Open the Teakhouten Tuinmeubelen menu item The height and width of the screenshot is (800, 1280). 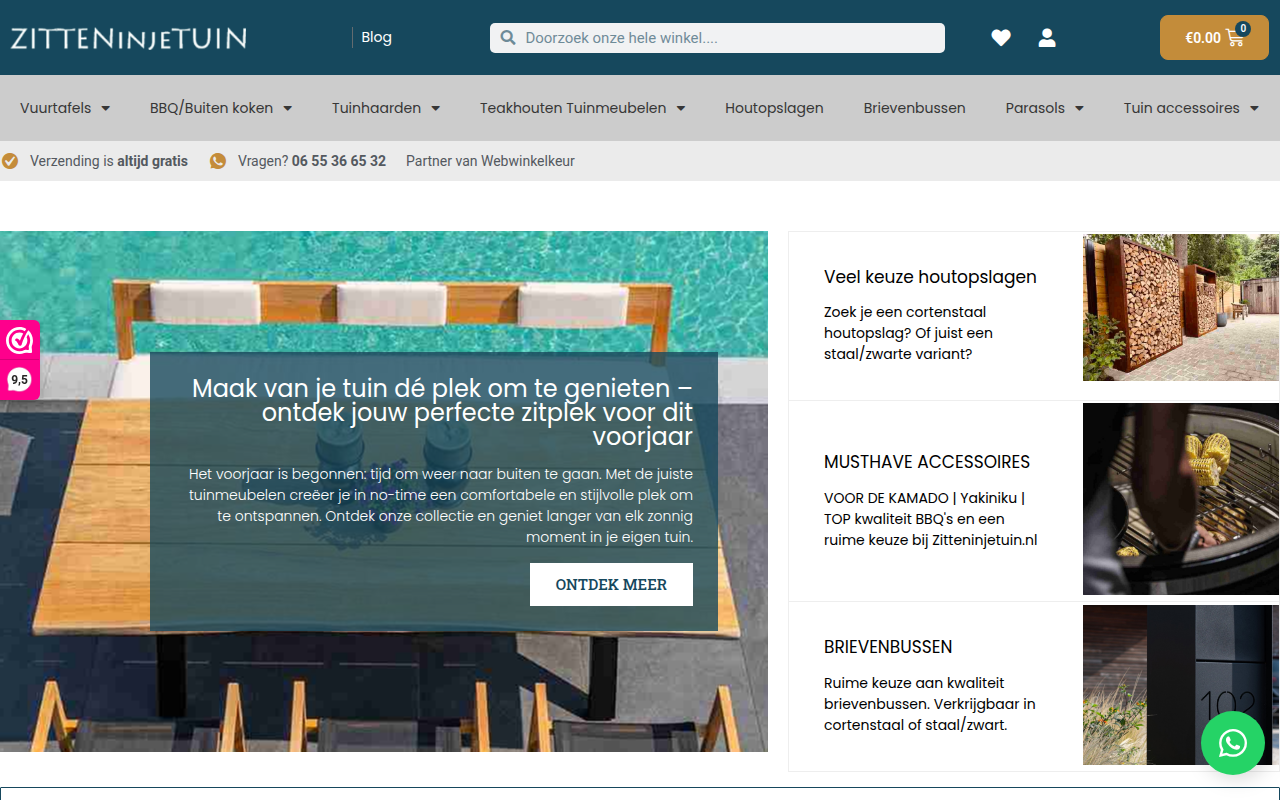click(573, 108)
